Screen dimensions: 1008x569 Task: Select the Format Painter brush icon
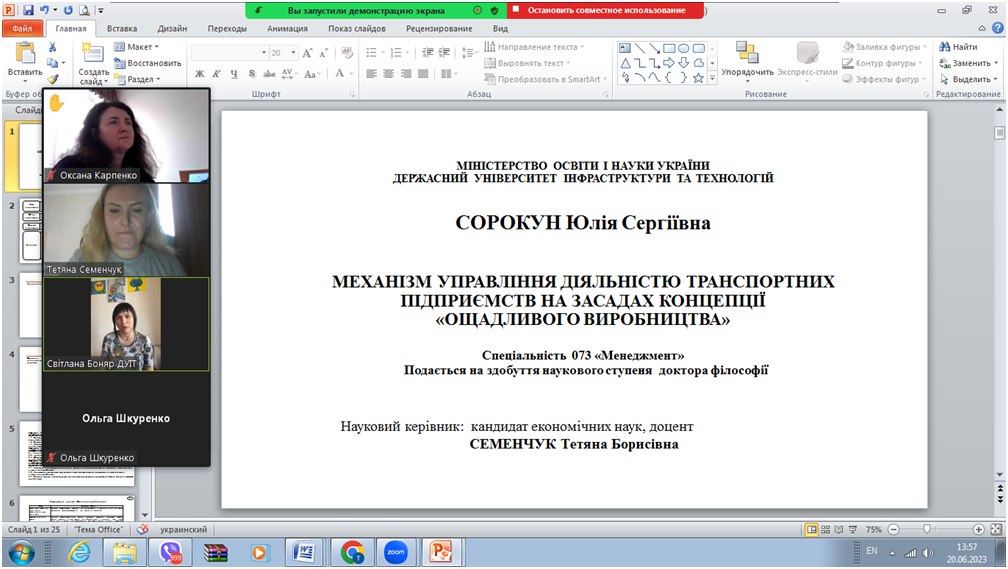coord(52,79)
